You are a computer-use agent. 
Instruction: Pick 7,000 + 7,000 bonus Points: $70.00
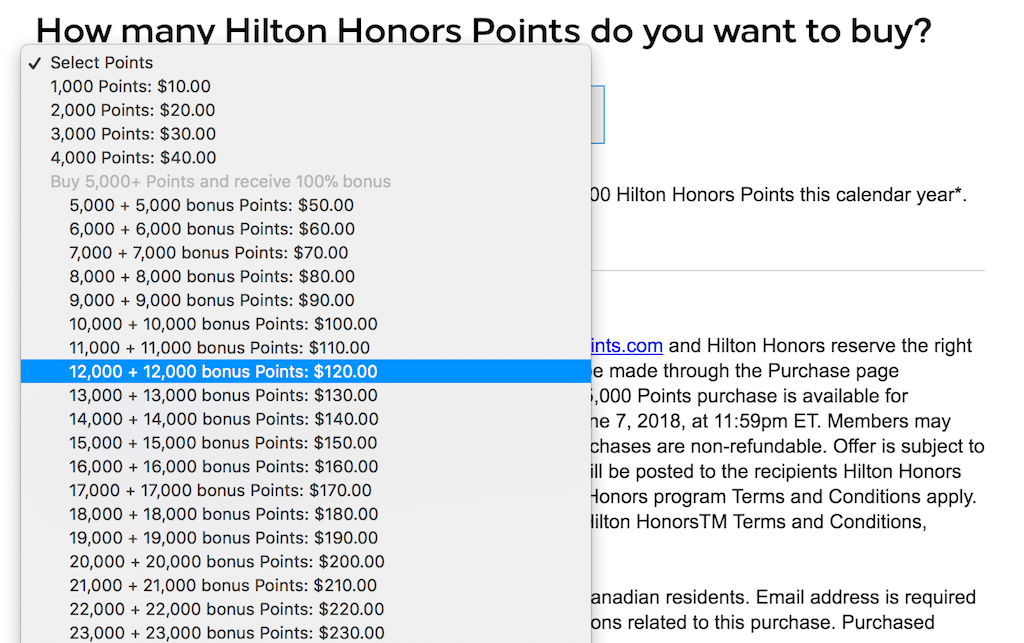click(209, 253)
